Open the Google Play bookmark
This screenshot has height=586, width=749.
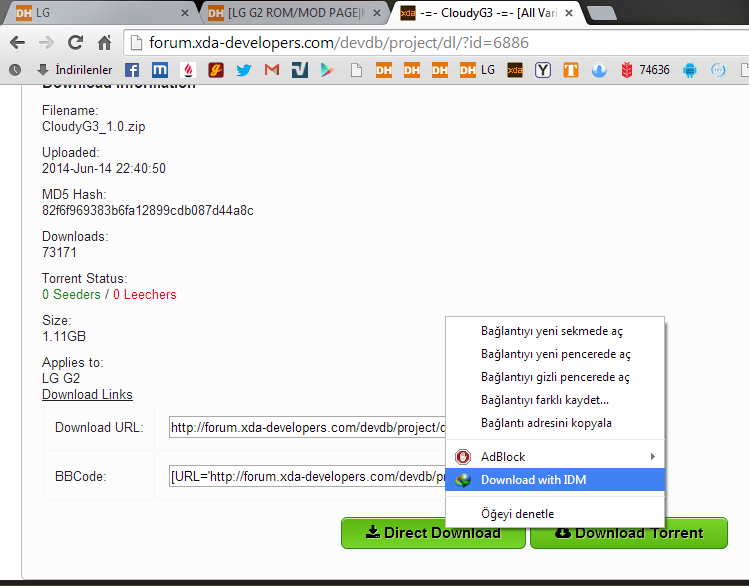(x=327, y=70)
